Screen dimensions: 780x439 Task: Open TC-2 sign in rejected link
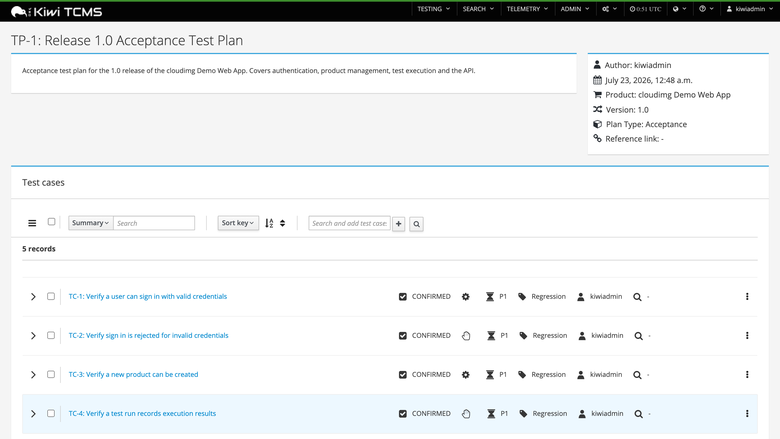pyautogui.click(x=148, y=336)
